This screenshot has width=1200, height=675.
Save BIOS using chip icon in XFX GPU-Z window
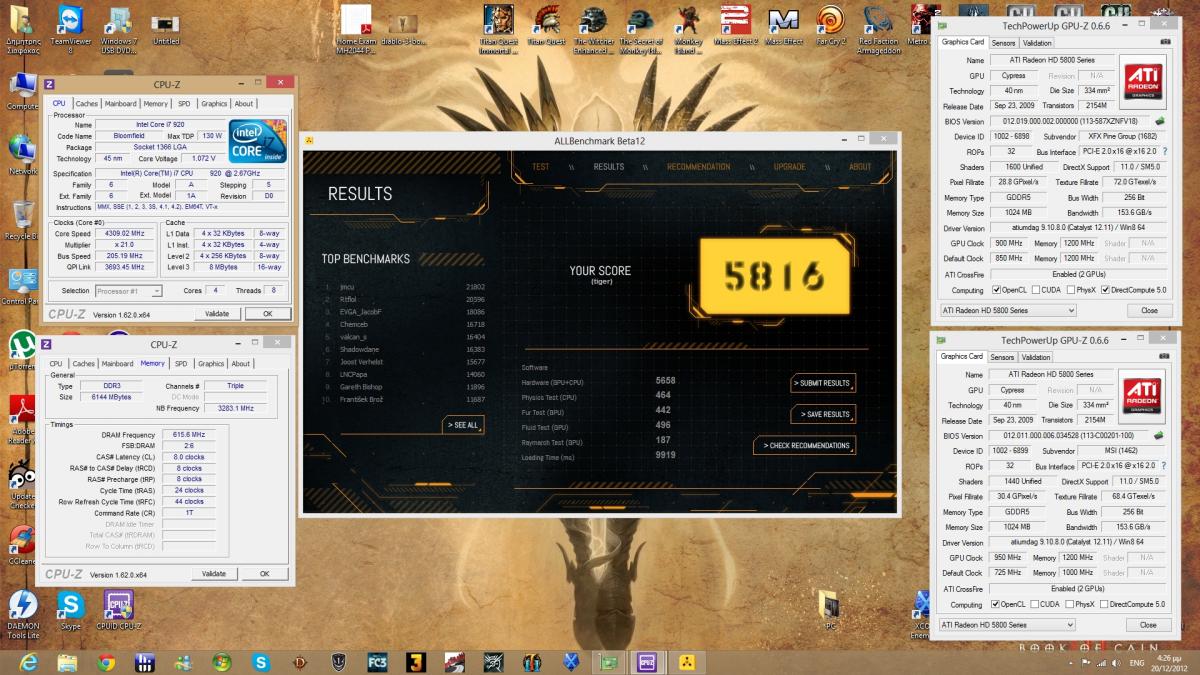pos(1159,121)
